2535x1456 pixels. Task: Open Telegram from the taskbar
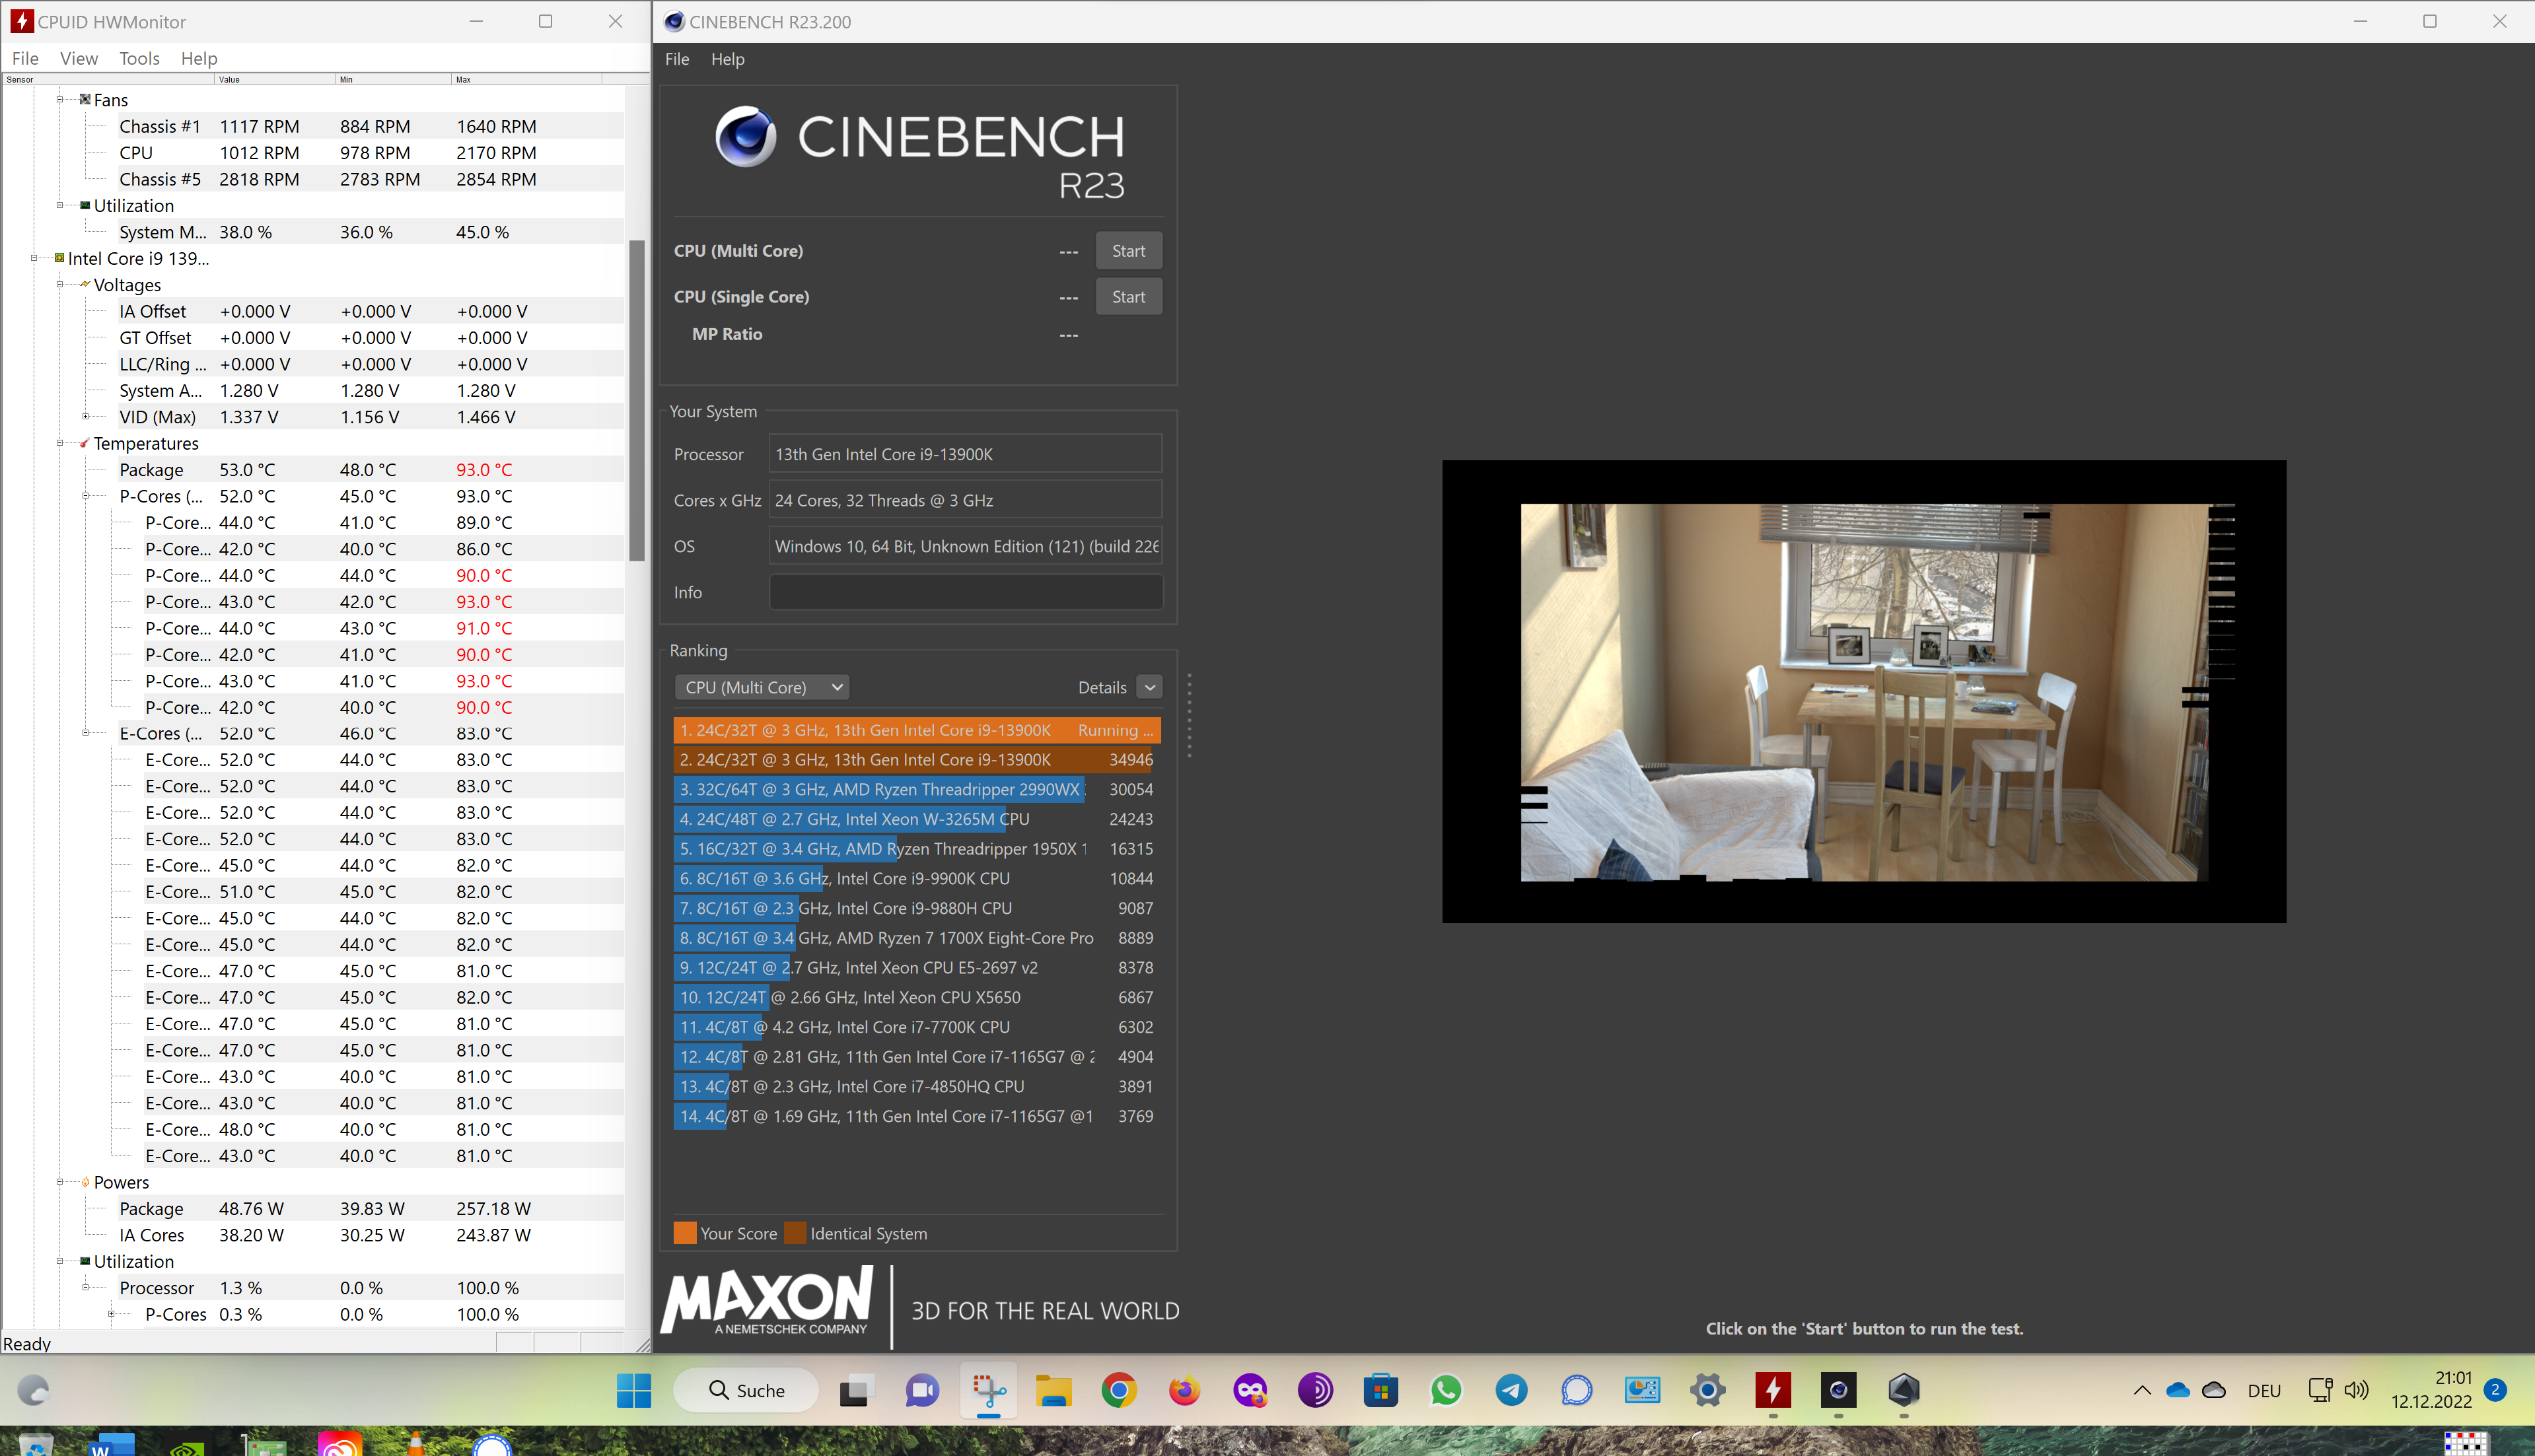[1511, 1390]
